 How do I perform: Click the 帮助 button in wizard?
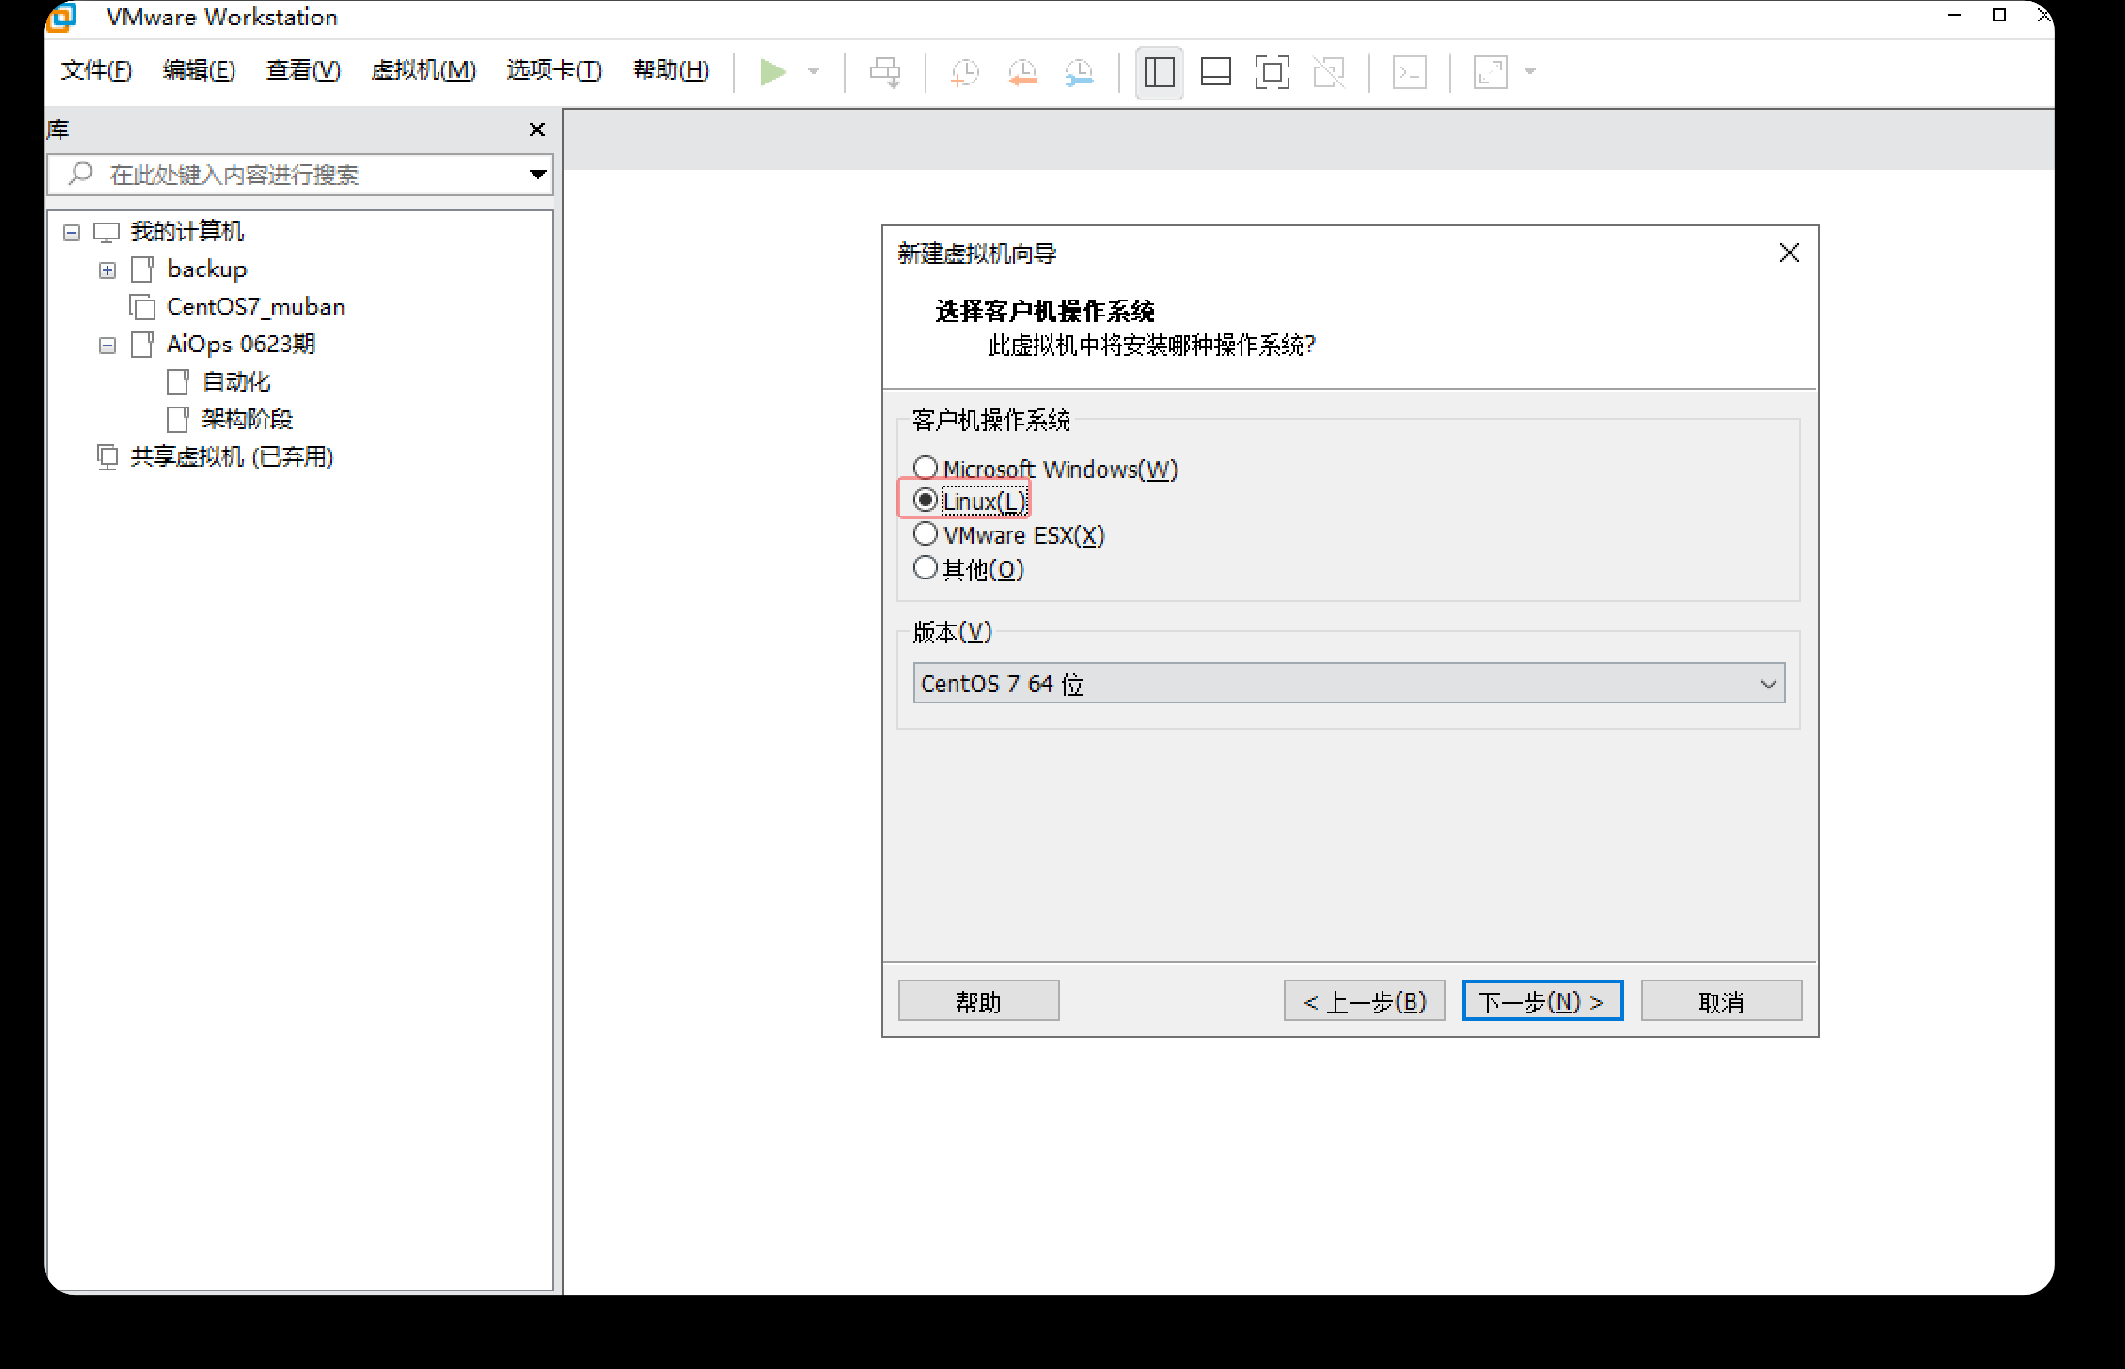pos(978,1001)
